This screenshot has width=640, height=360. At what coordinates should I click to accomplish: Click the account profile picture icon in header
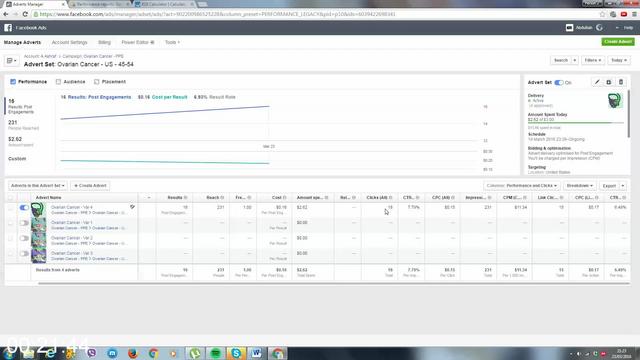coord(569,27)
